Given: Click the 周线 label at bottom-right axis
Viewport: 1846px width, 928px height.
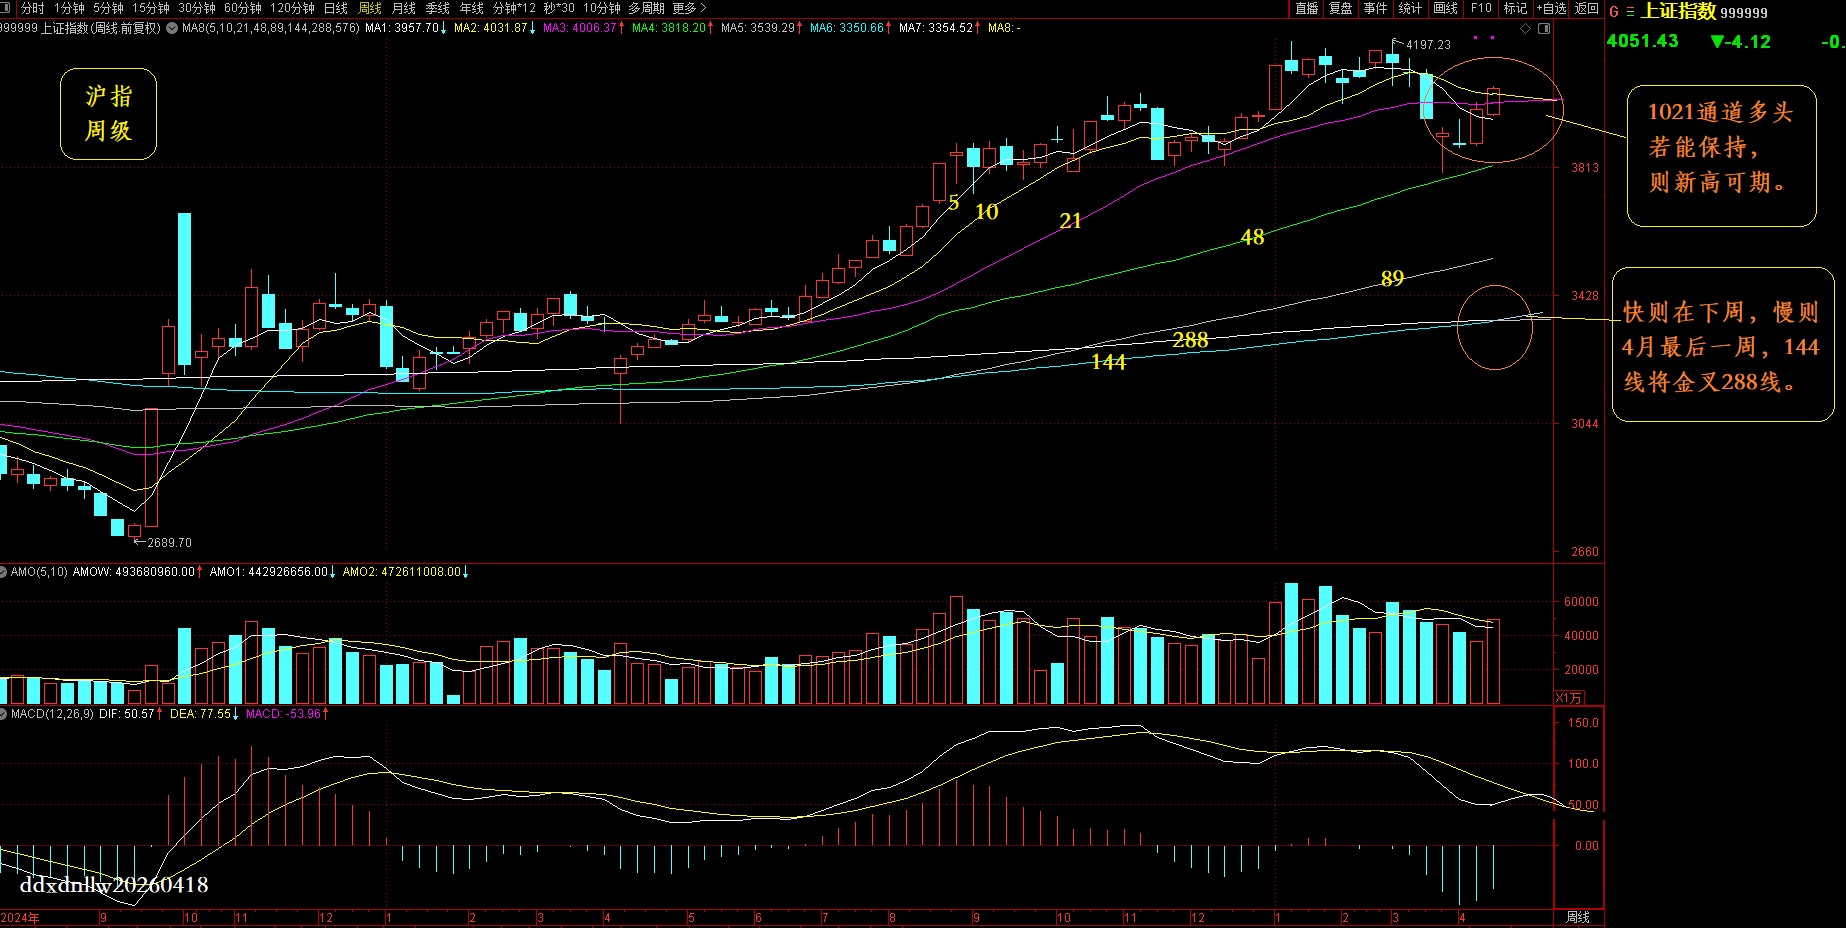Looking at the screenshot, I should coord(1578,917).
